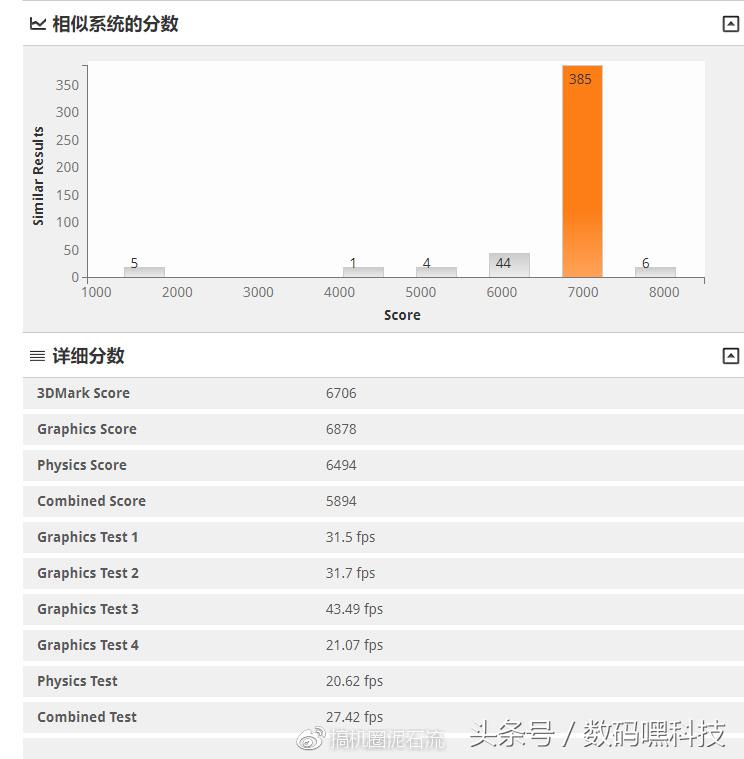Click the 7000 x-axis label
The width and height of the screenshot is (744, 759).
583,292
